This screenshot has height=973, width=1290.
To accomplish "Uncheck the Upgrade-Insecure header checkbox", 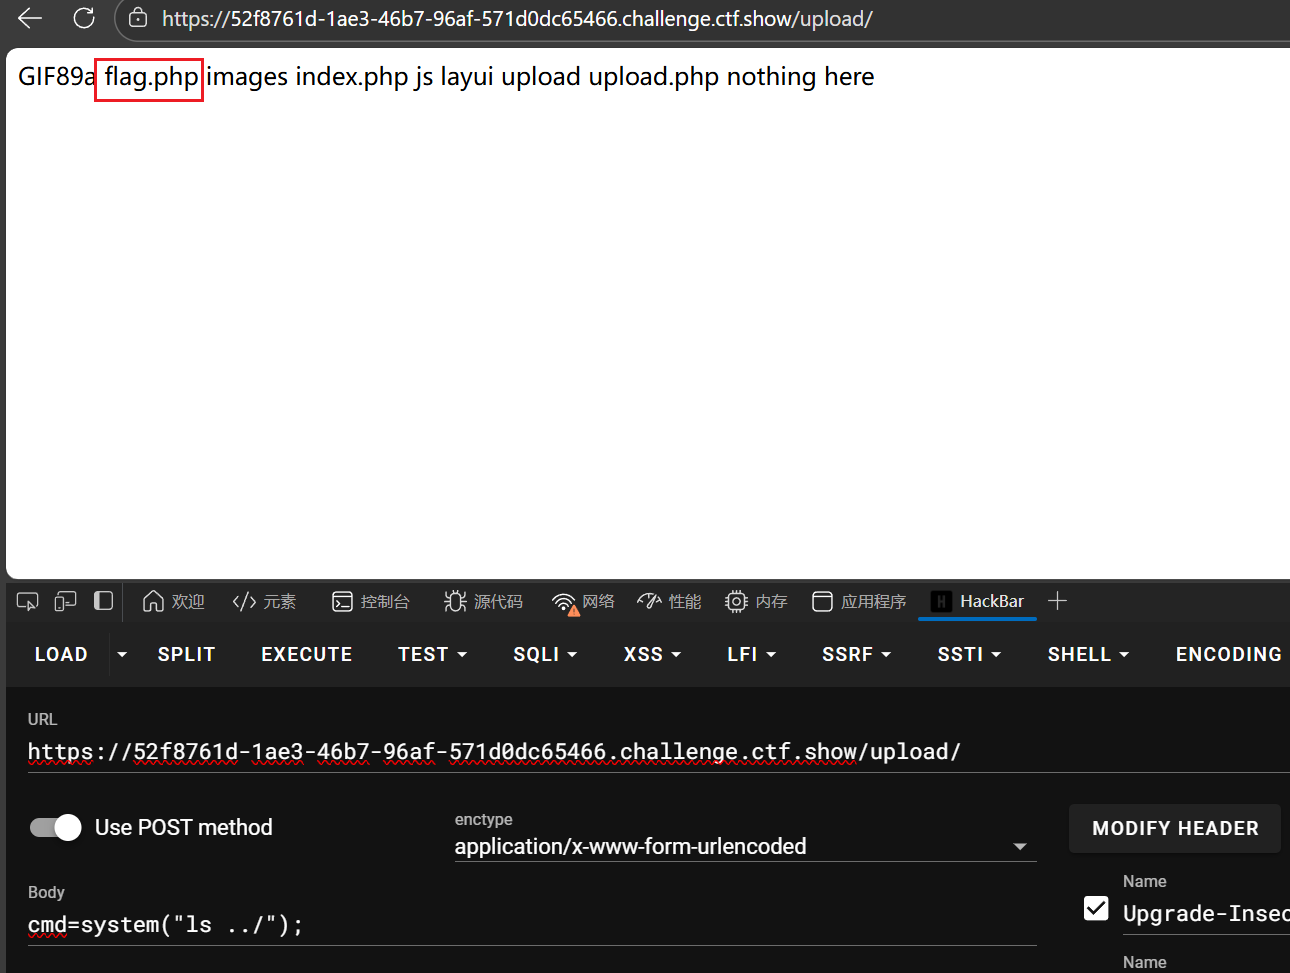I will [1096, 908].
